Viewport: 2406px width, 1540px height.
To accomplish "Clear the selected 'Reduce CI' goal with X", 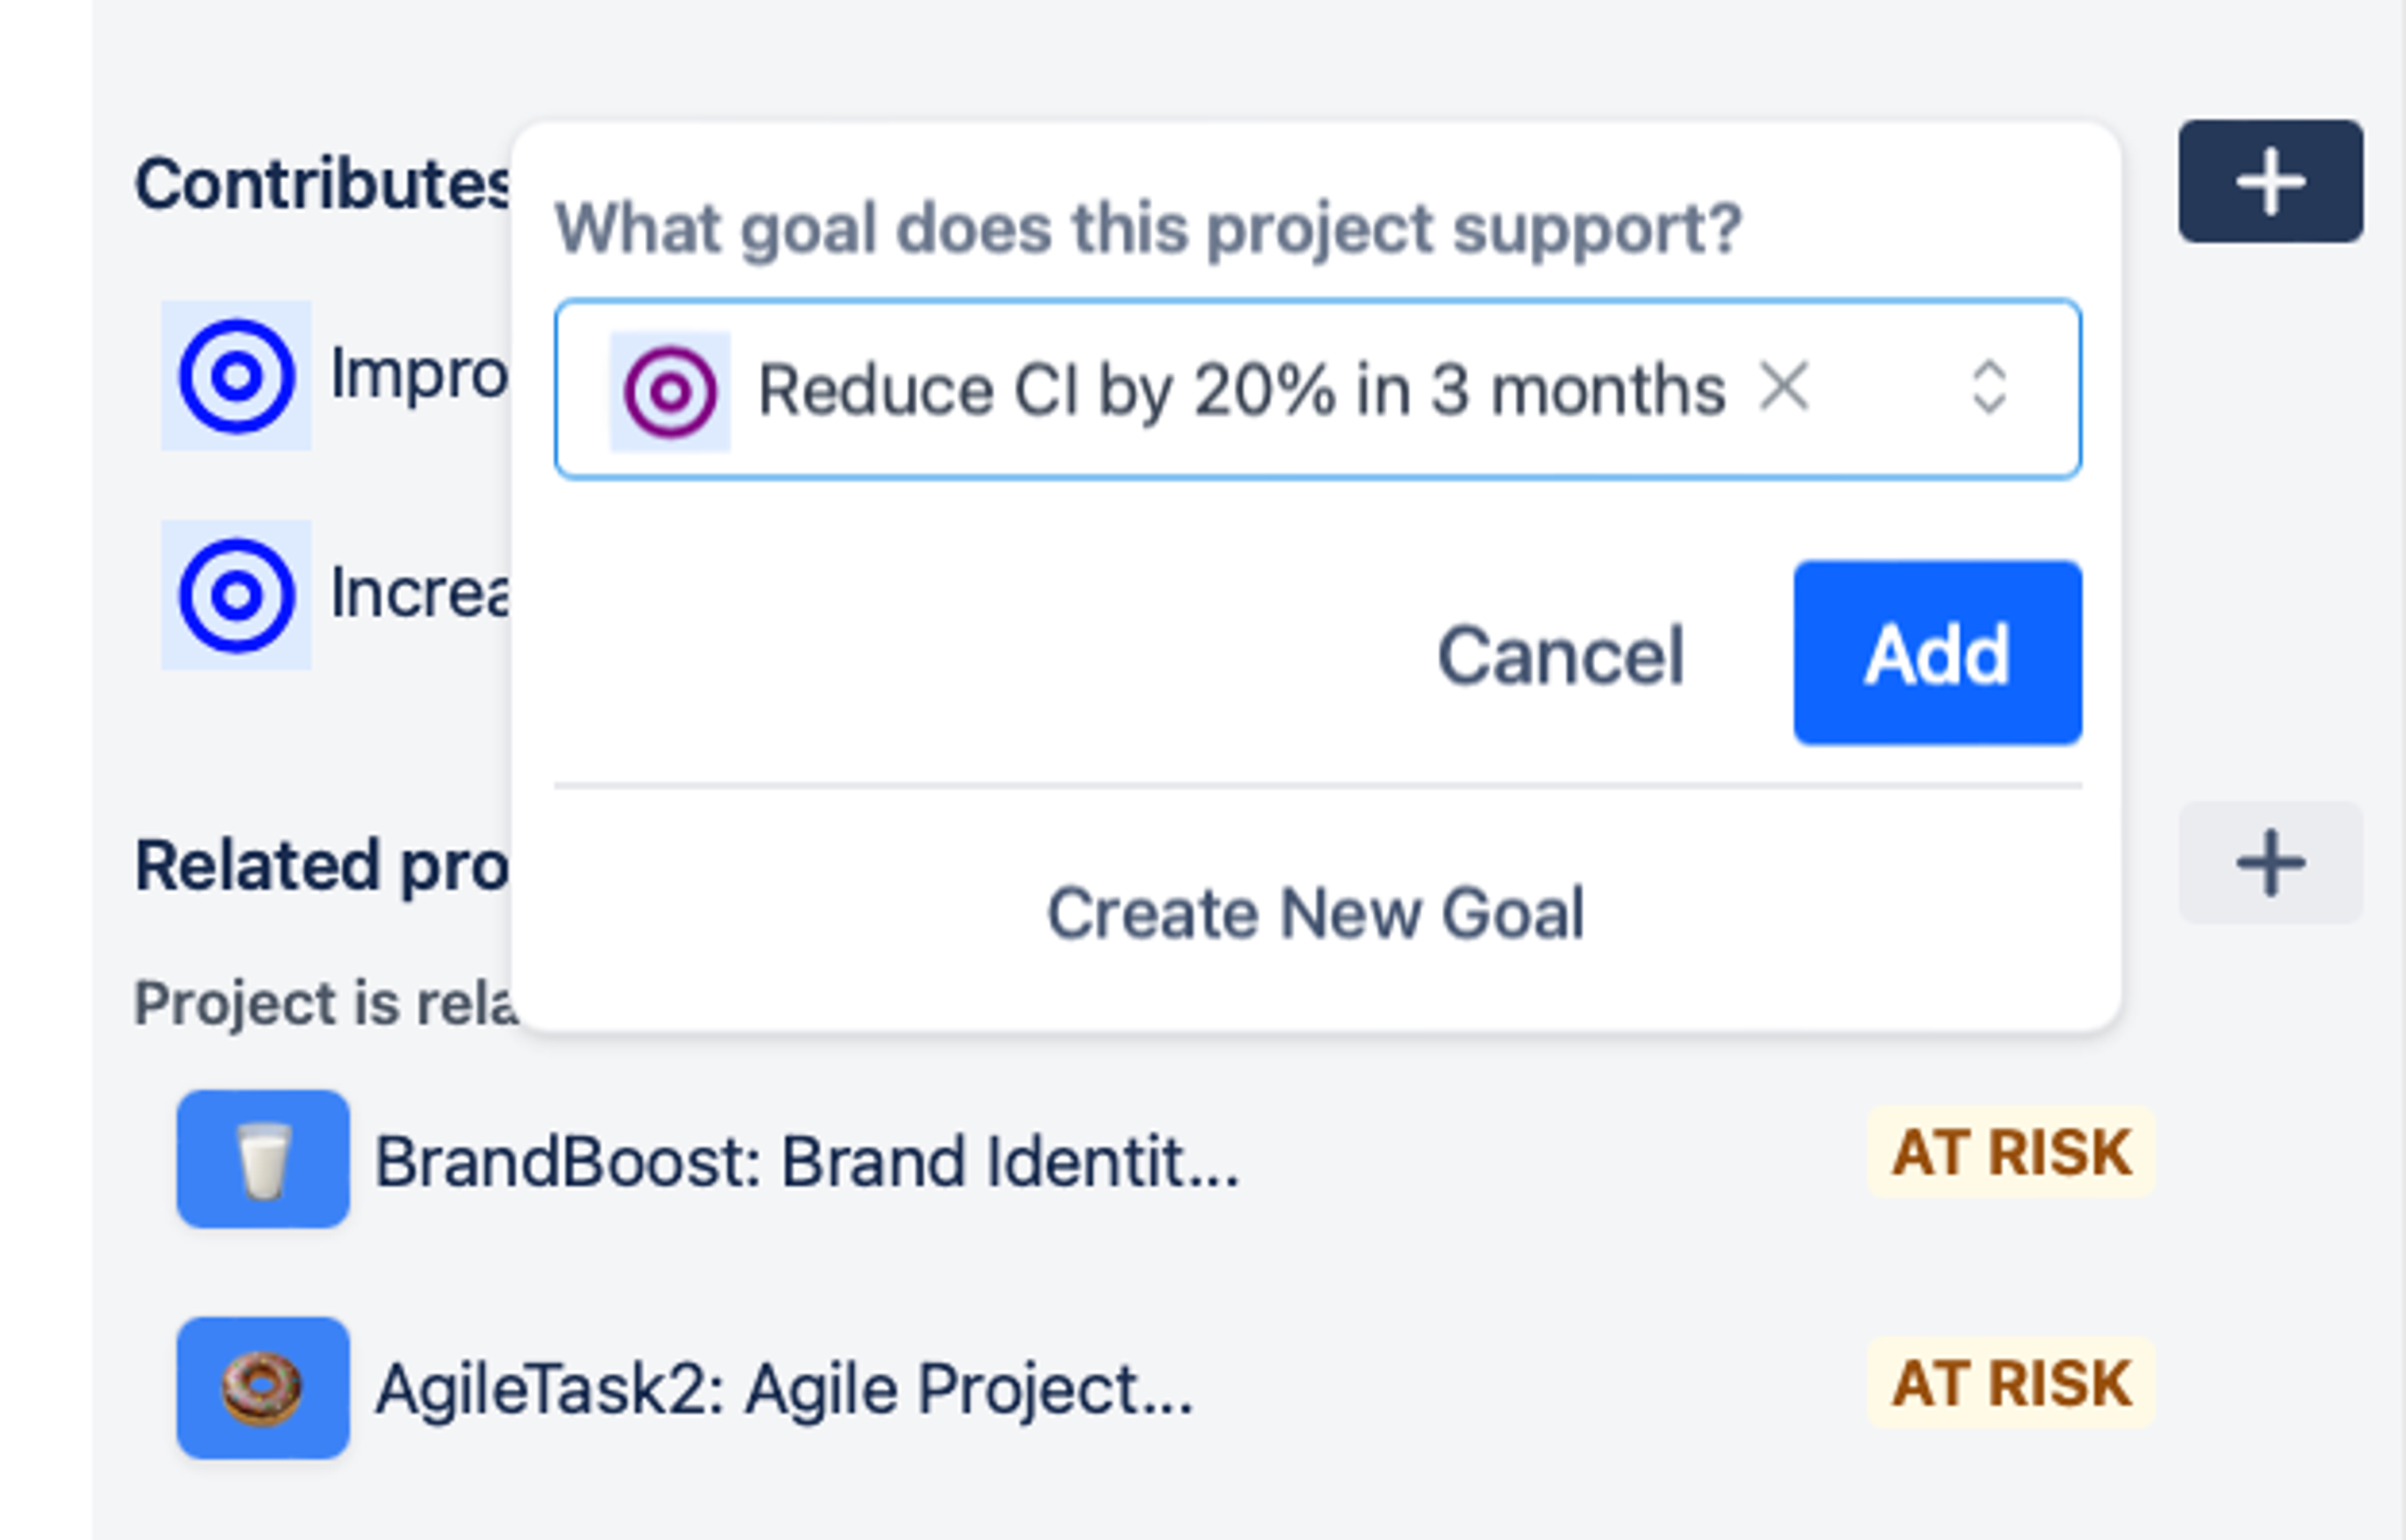I will 1784,387.
